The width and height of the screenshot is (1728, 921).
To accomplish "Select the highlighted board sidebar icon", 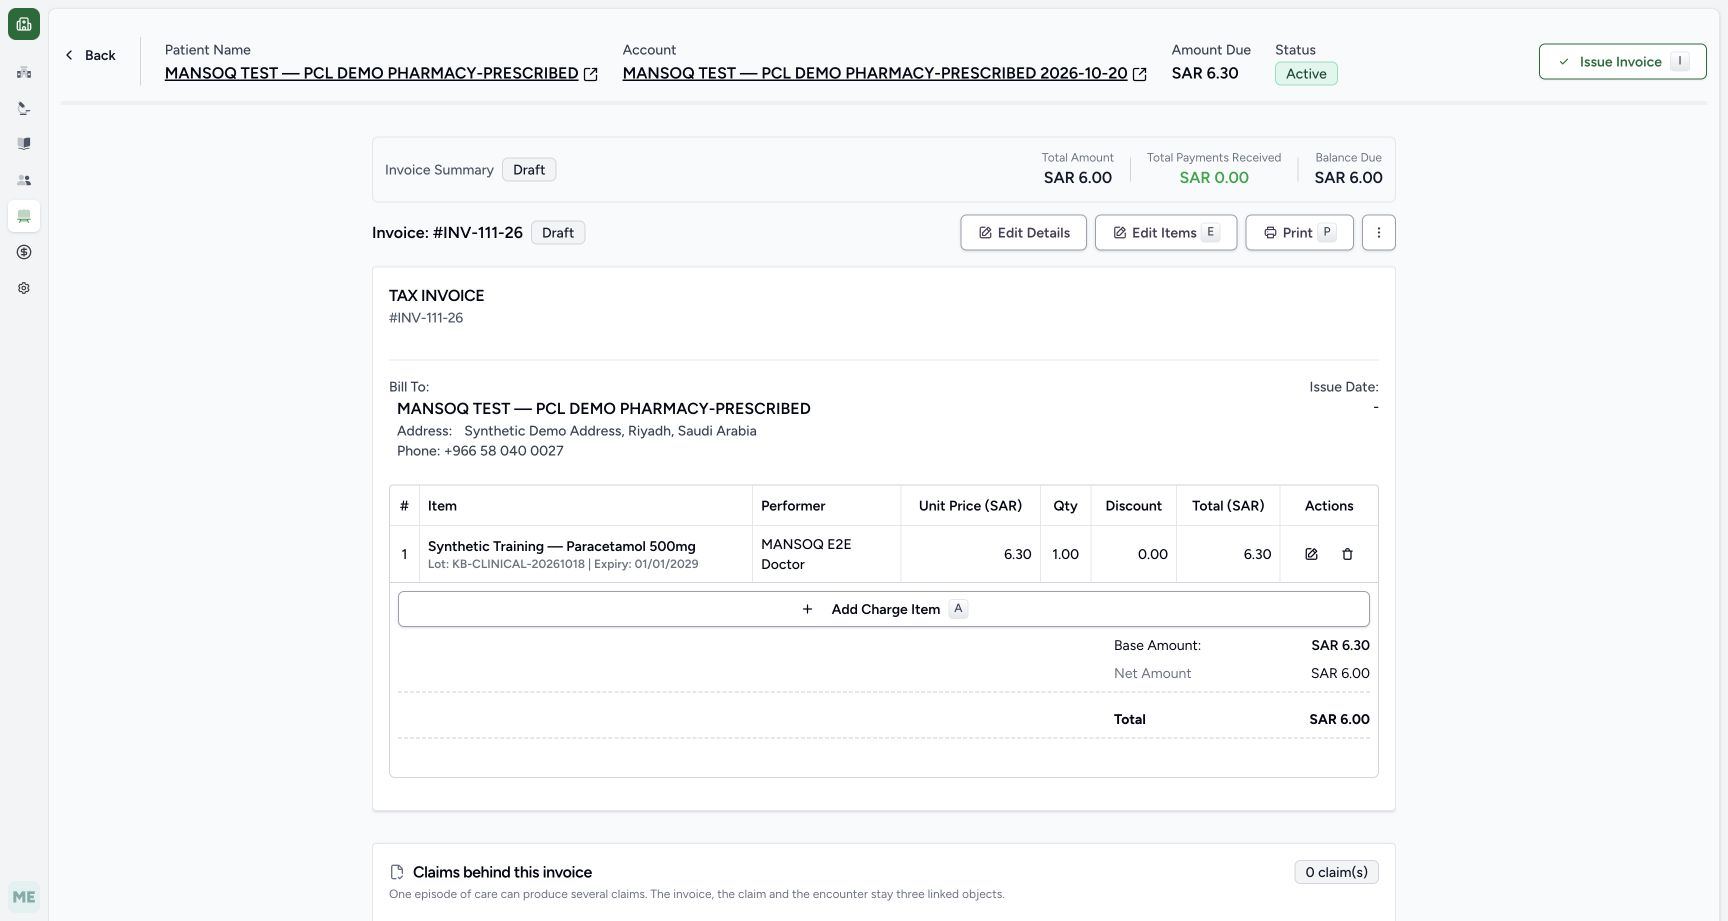I will click(x=24, y=216).
